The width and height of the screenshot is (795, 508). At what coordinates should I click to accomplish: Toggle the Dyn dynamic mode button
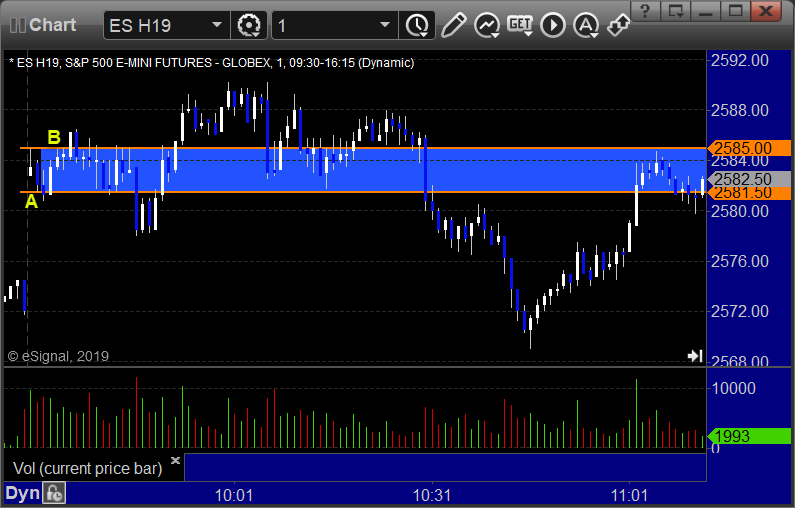point(22,493)
